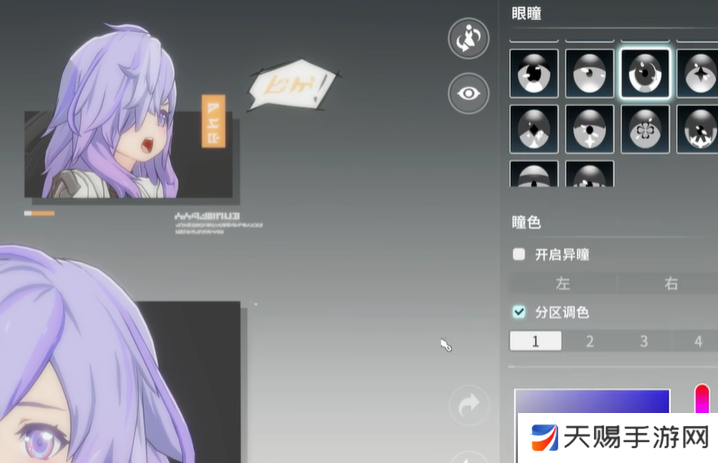Select the highlighted ringed pupil eye style
The width and height of the screenshot is (718, 463).
point(645,74)
